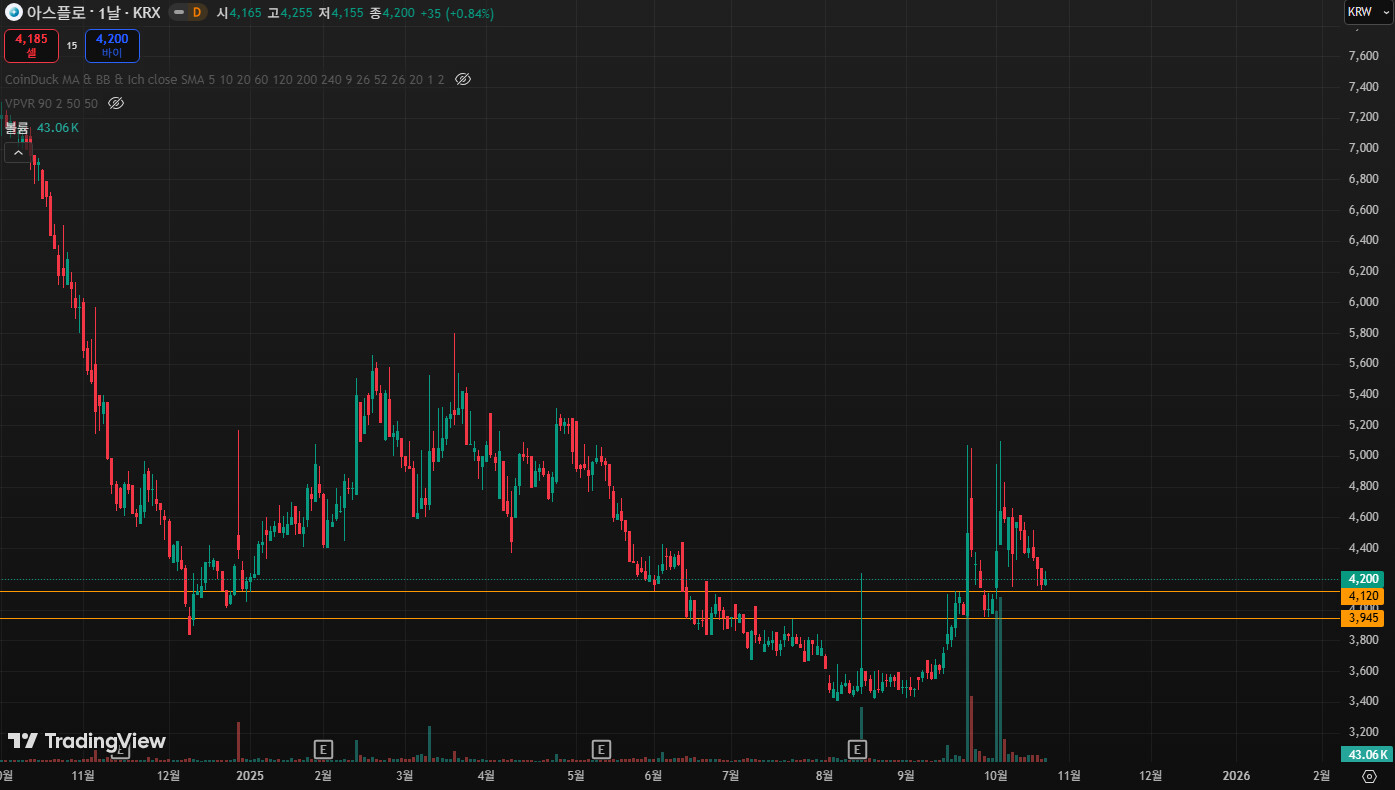Click the 43.06K value in the volume legend
Screen dimensions: 1395x790
point(57,128)
